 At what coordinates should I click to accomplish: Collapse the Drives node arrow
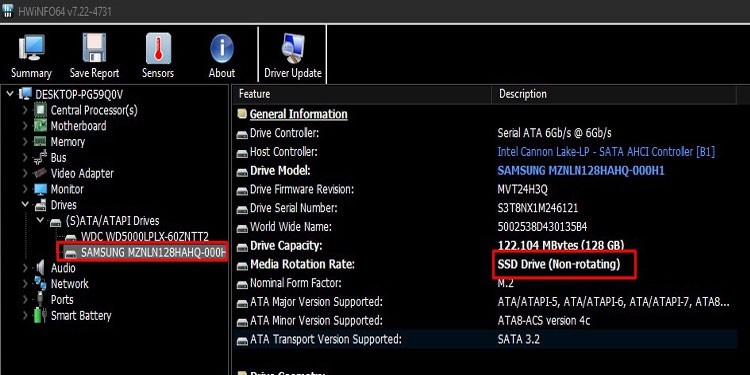click(25, 205)
